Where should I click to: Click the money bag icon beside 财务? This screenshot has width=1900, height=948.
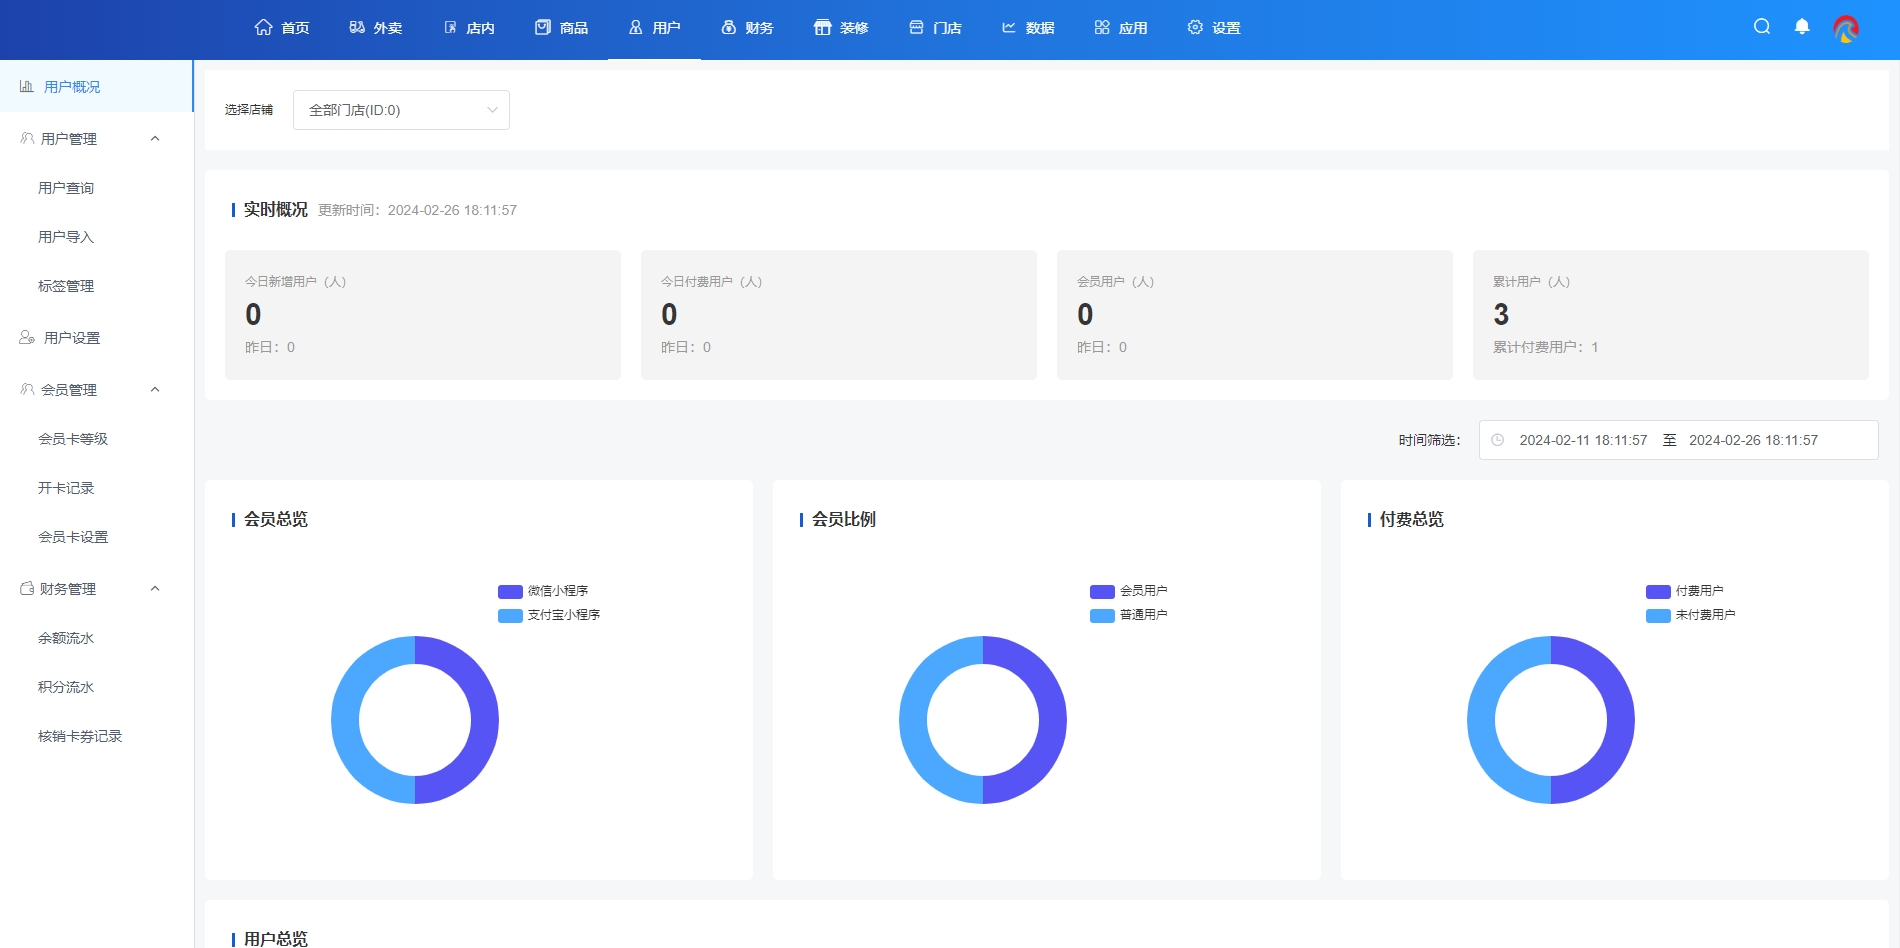click(x=729, y=27)
